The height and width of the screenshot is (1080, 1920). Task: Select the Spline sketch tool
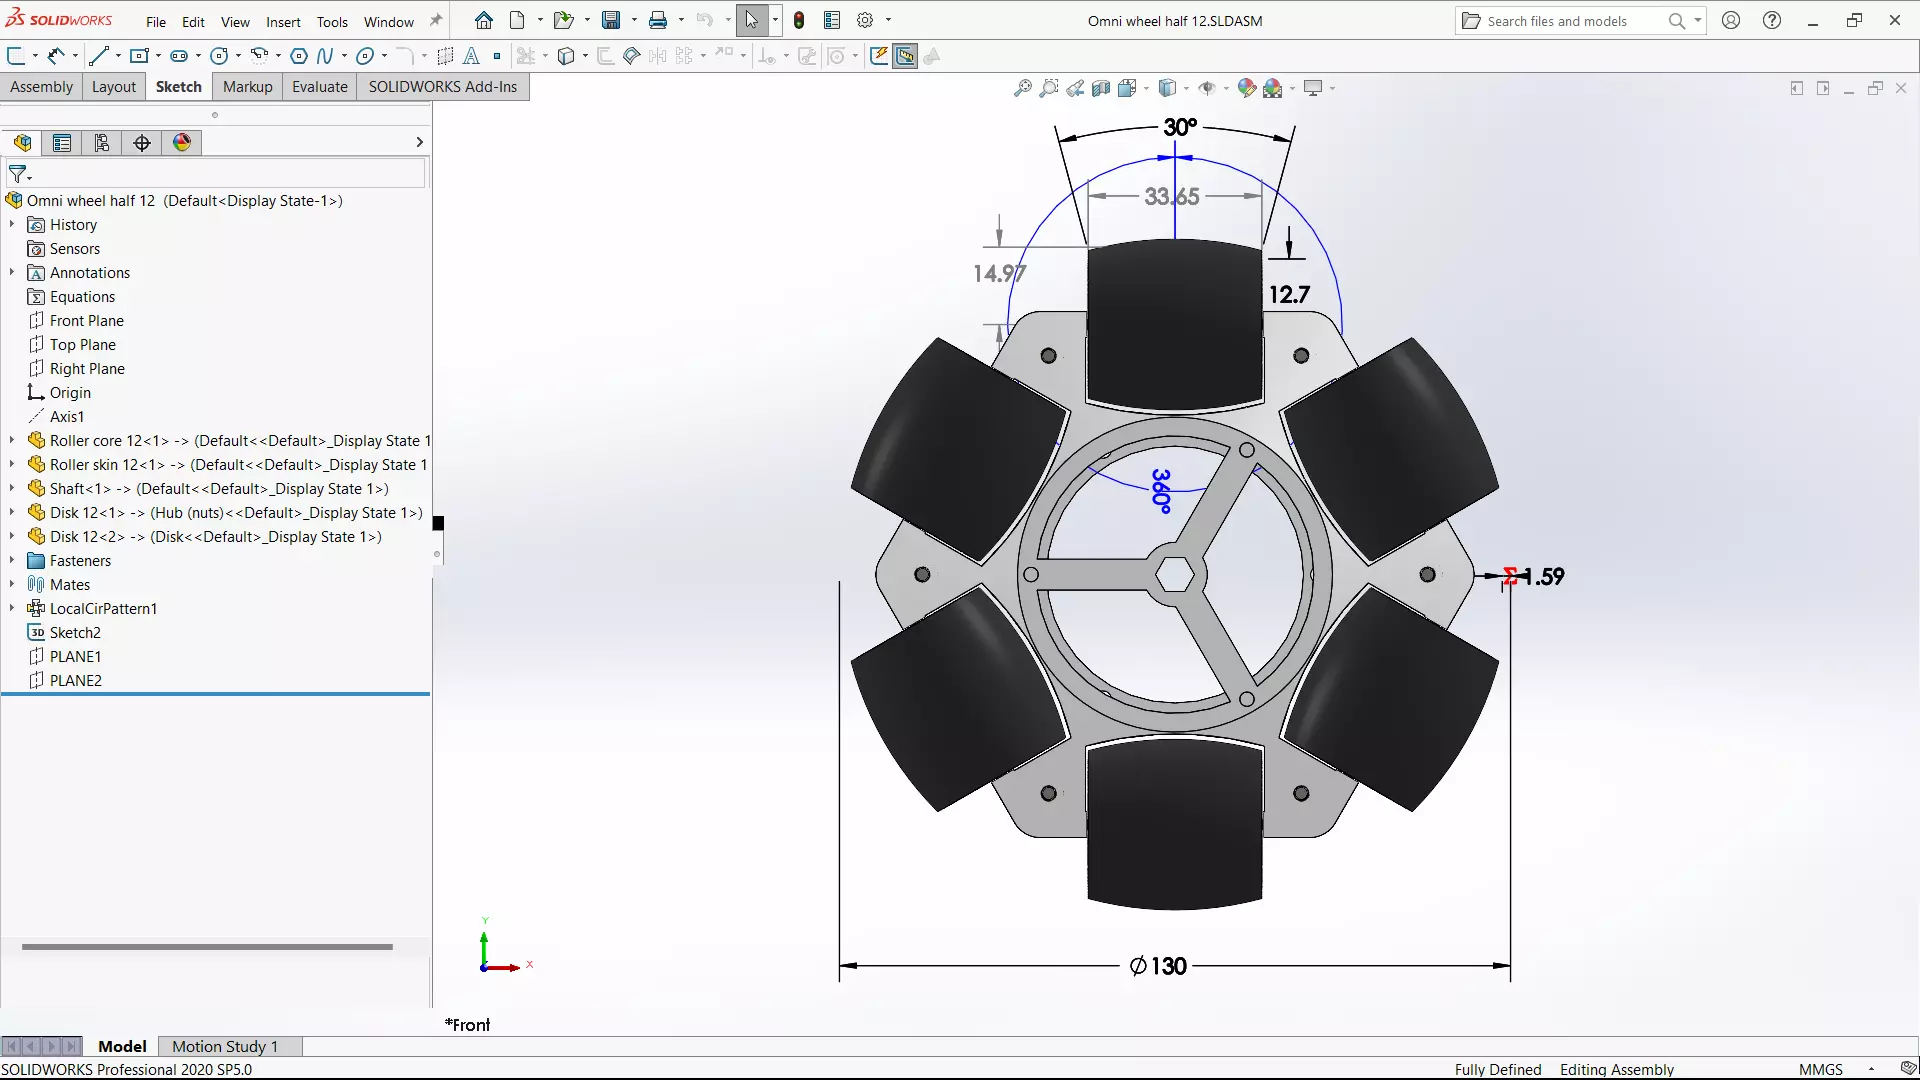325,56
